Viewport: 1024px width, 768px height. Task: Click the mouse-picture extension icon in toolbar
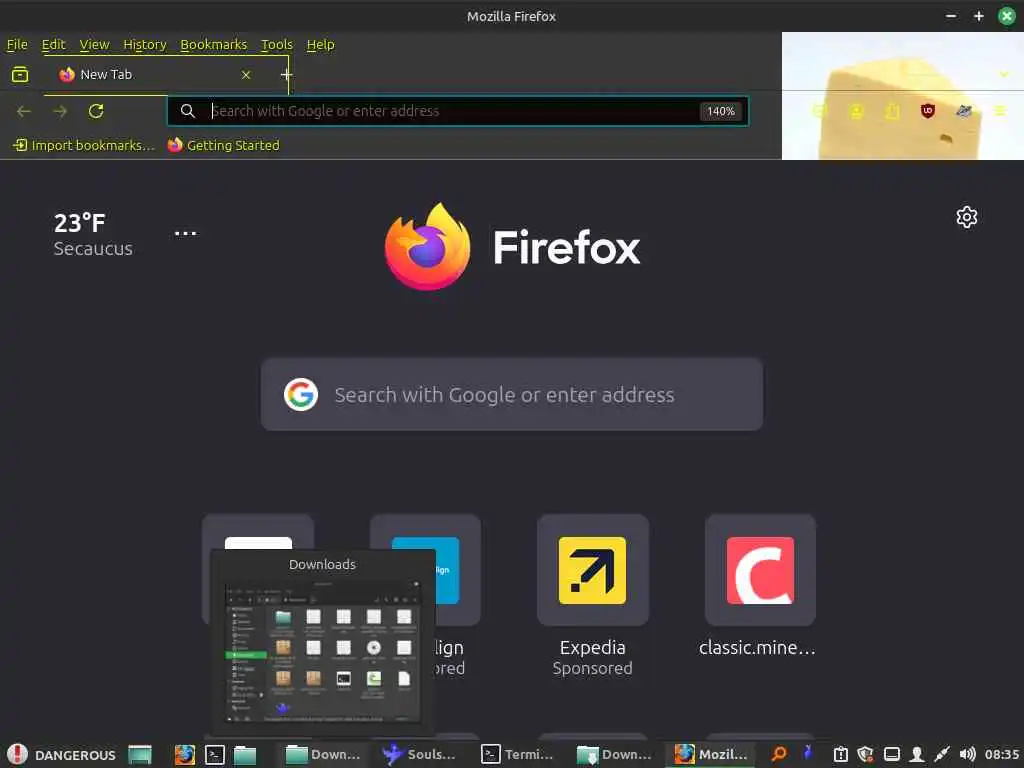(964, 111)
